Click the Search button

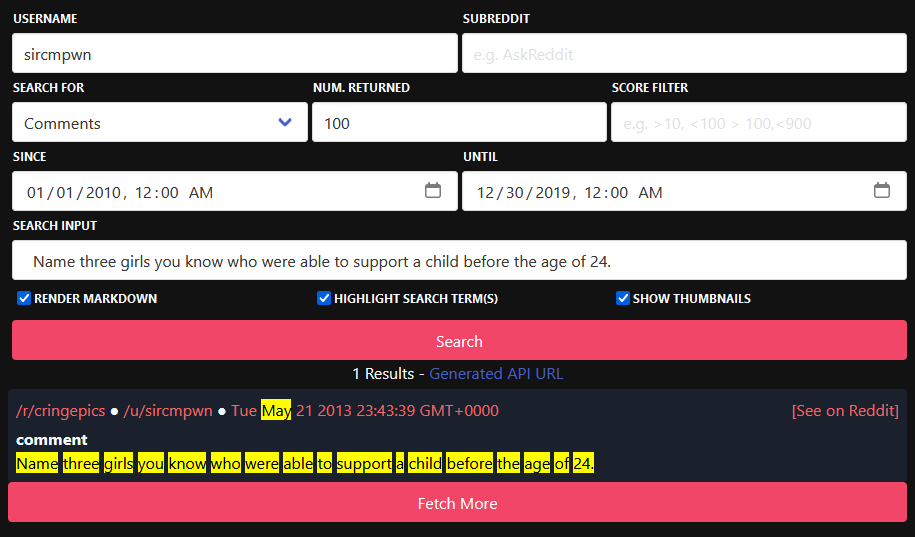(459, 340)
